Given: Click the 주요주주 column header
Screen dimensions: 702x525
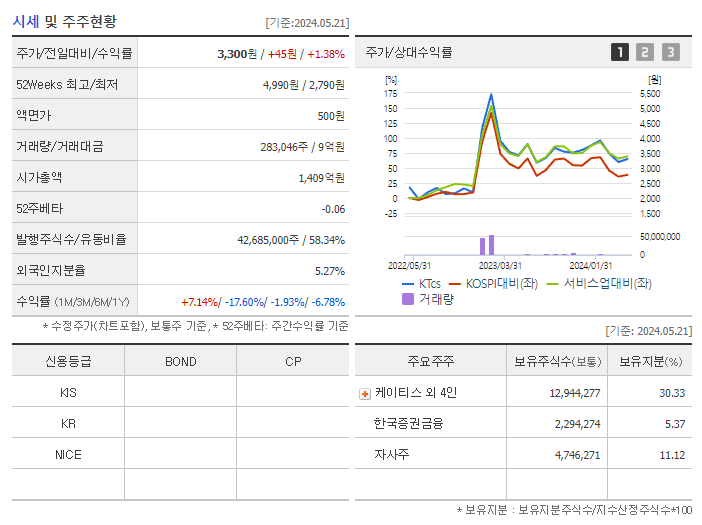Looking at the screenshot, I should click(430, 361).
